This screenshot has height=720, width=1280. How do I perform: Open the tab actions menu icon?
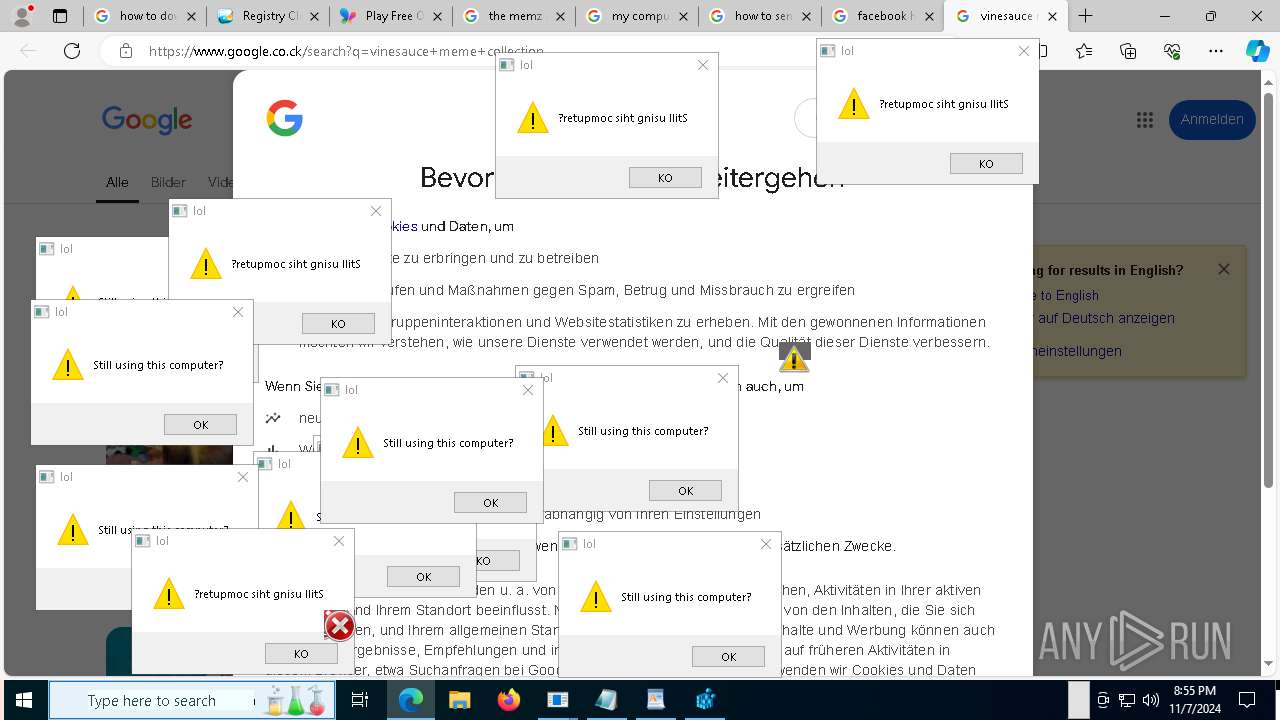[x=60, y=16]
